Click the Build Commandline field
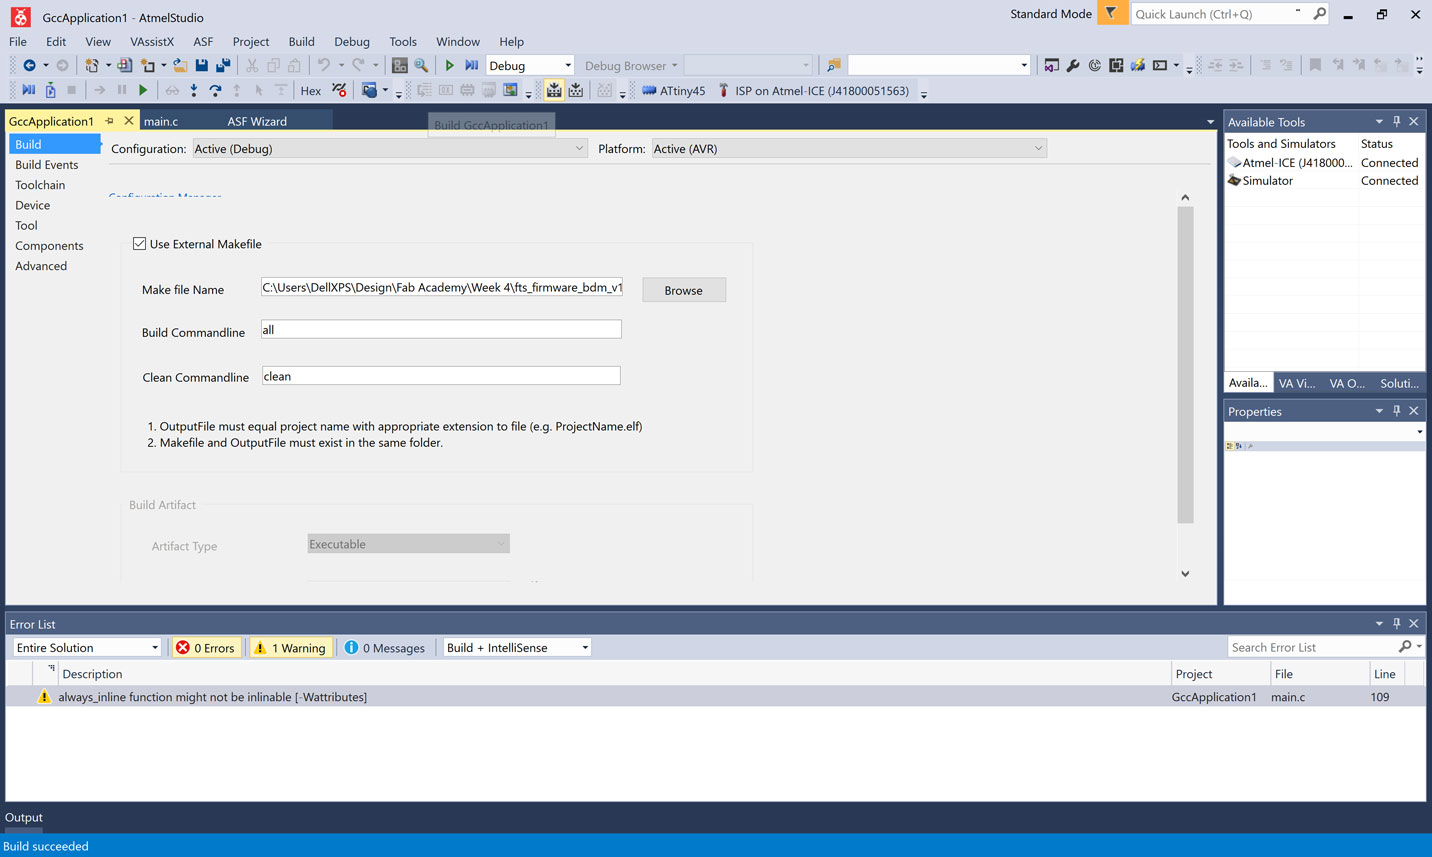 (441, 329)
